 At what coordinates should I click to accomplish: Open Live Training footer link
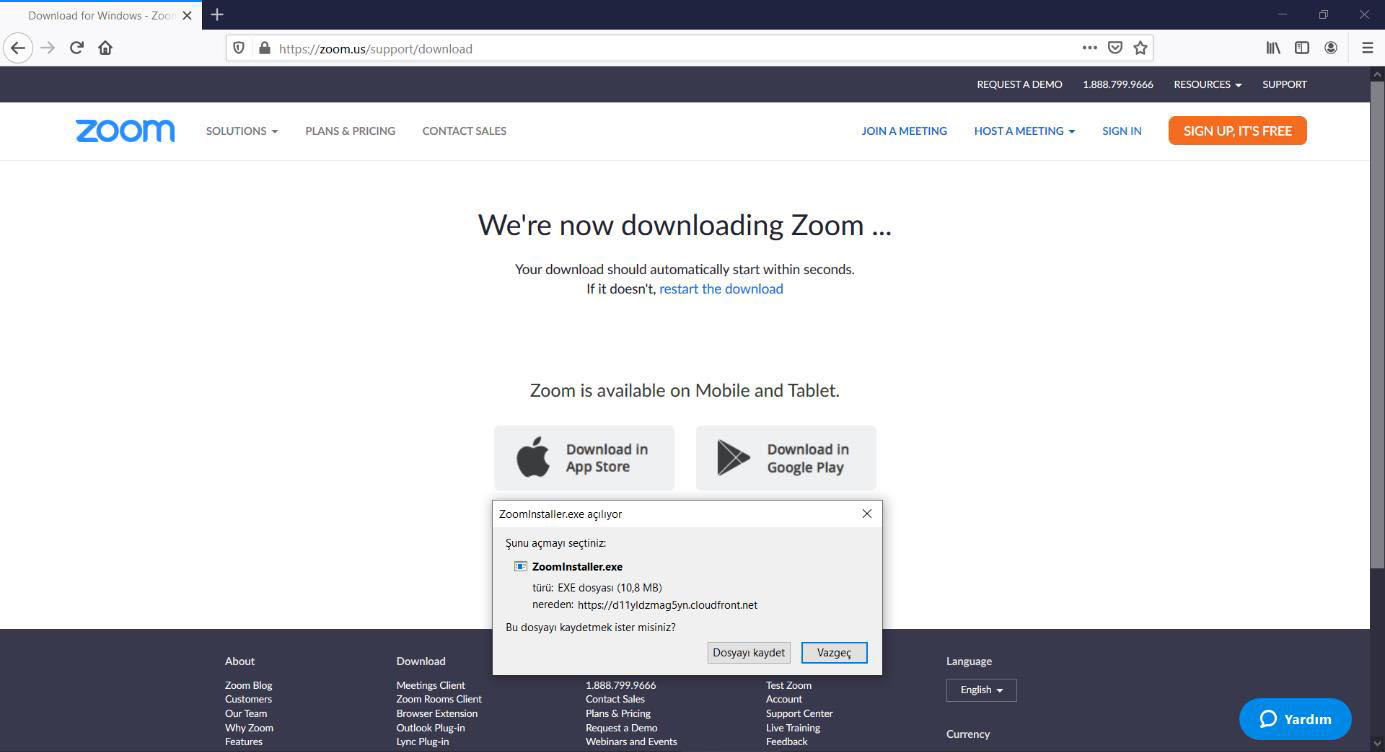pos(793,727)
